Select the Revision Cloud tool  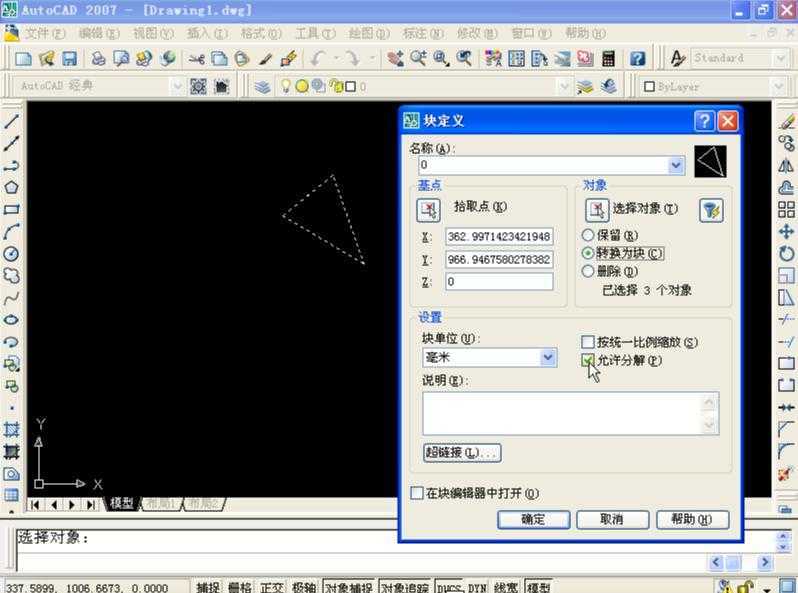[11, 275]
